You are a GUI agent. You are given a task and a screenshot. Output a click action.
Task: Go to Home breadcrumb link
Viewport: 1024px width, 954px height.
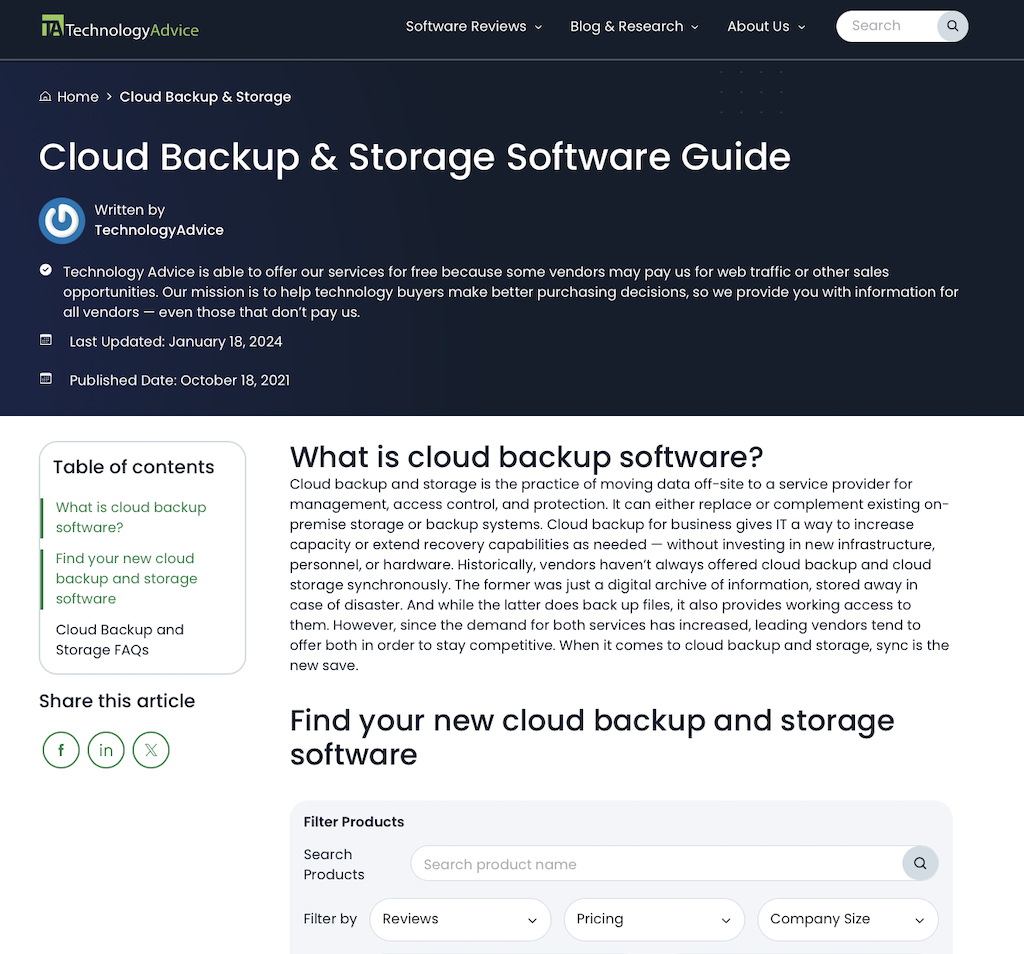click(x=78, y=97)
